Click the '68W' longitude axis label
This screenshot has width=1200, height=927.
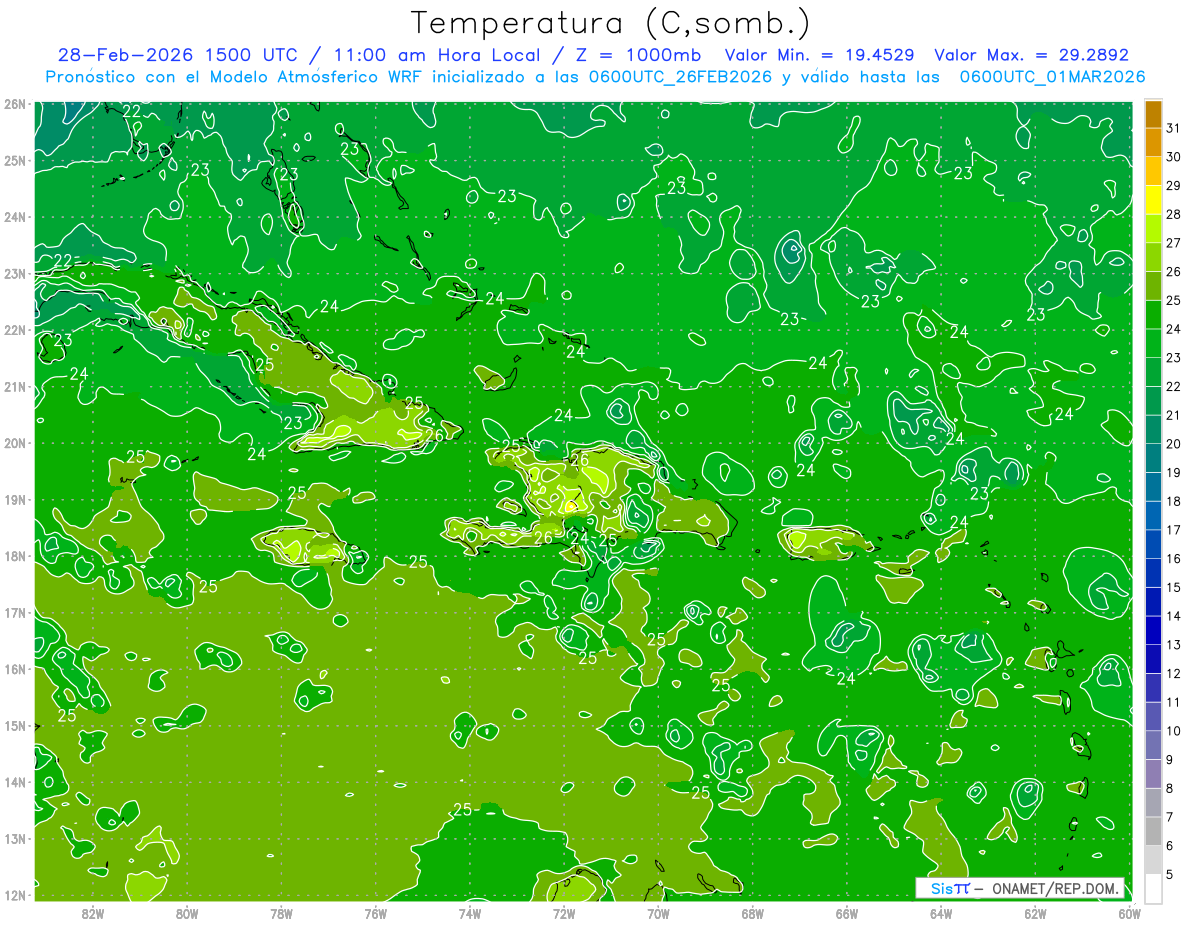[x=753, y=913]
